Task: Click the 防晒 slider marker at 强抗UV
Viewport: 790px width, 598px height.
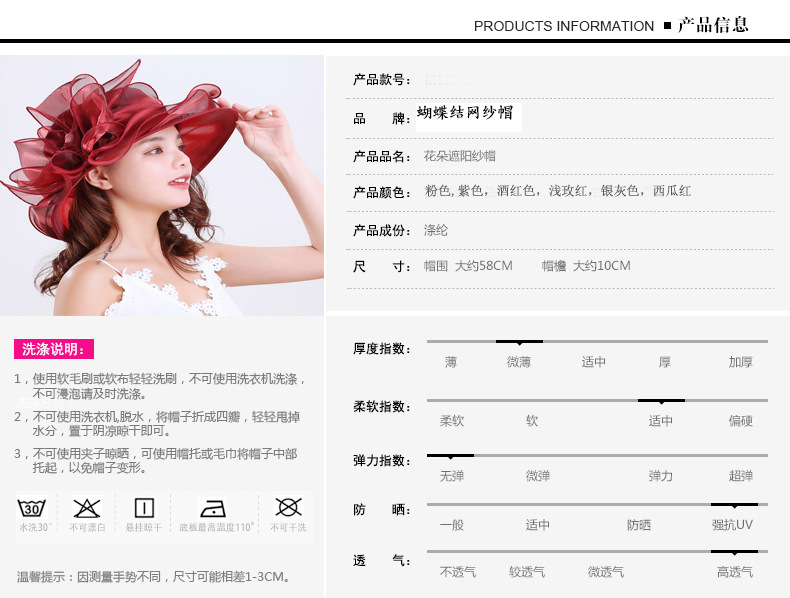Action: click(x=734, y=505)
